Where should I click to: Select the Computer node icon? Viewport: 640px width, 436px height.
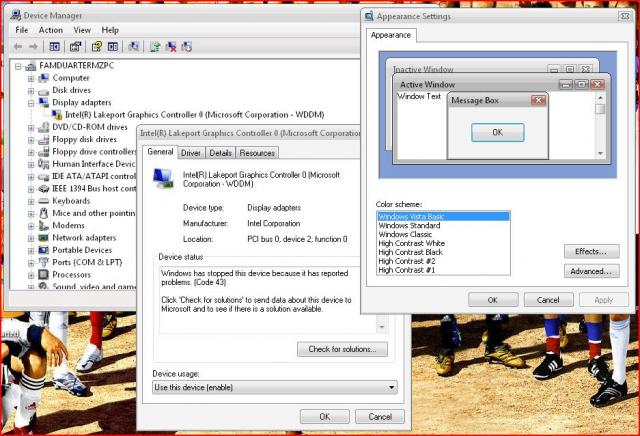pos(43,78)
